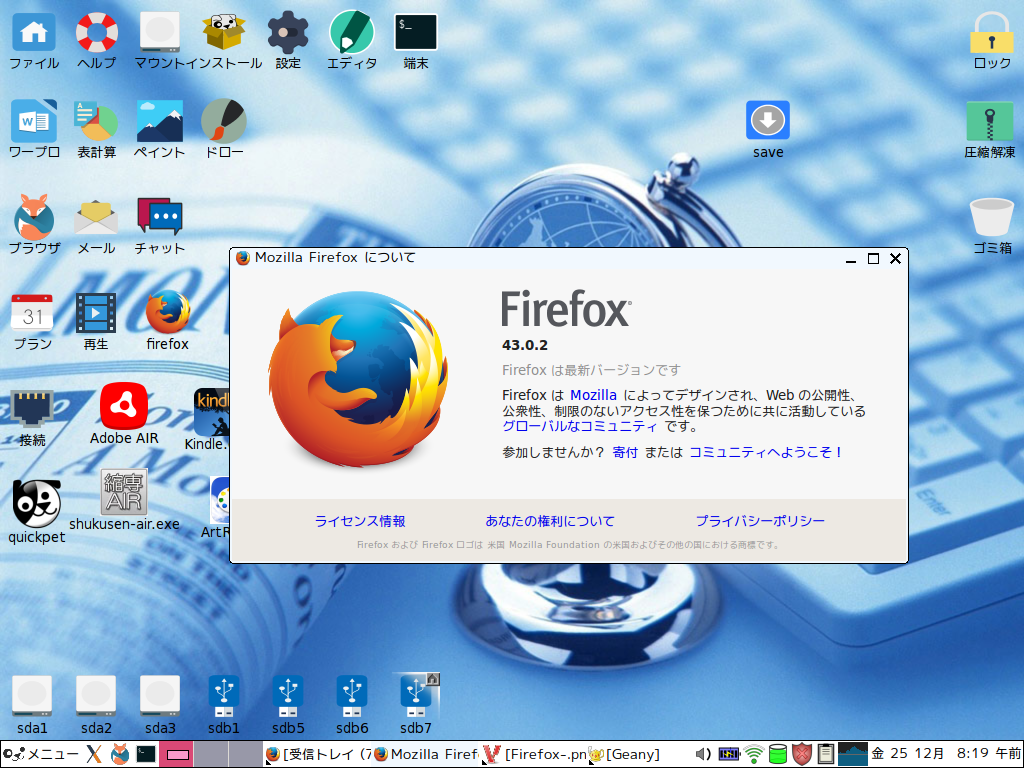Open the sda2 drive icon

pos(96,696)
